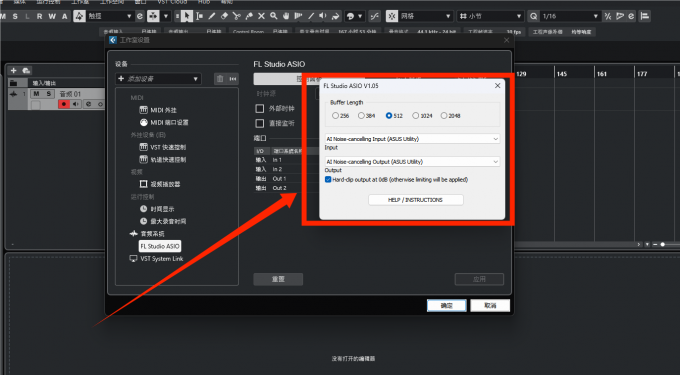
Task: Select the Draw pencil tool
Action: (212, 16)
